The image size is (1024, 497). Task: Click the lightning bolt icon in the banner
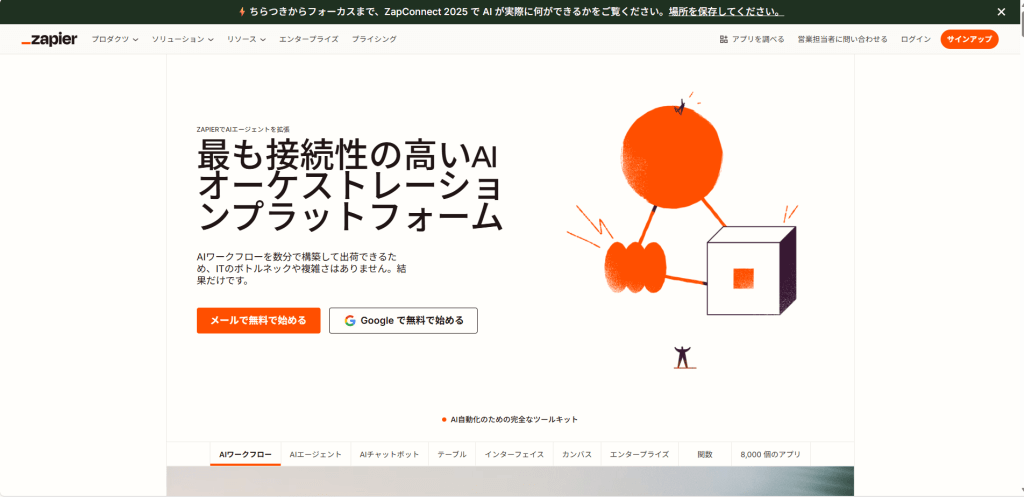(242, 12)
